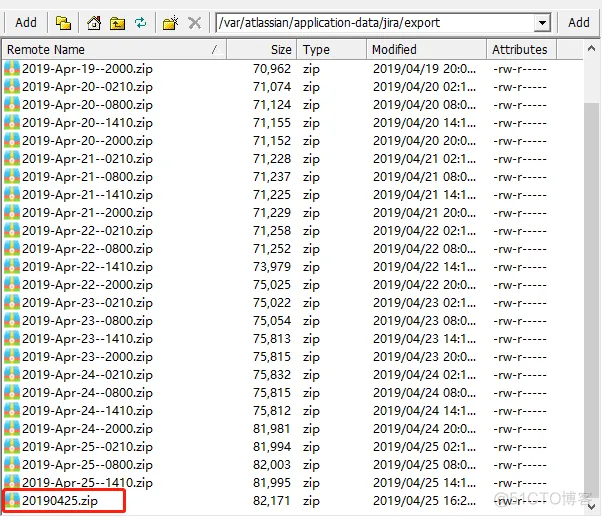This screenshot has height=517, width=602.
Task: Open the remote path dropdown arrow
Action: point(542,23)
